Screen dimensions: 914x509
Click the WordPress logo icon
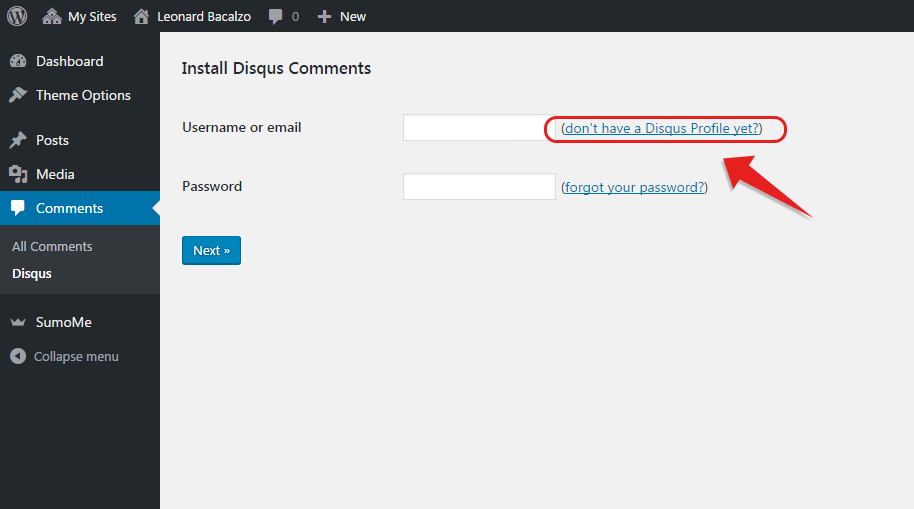tap(17, 16)
